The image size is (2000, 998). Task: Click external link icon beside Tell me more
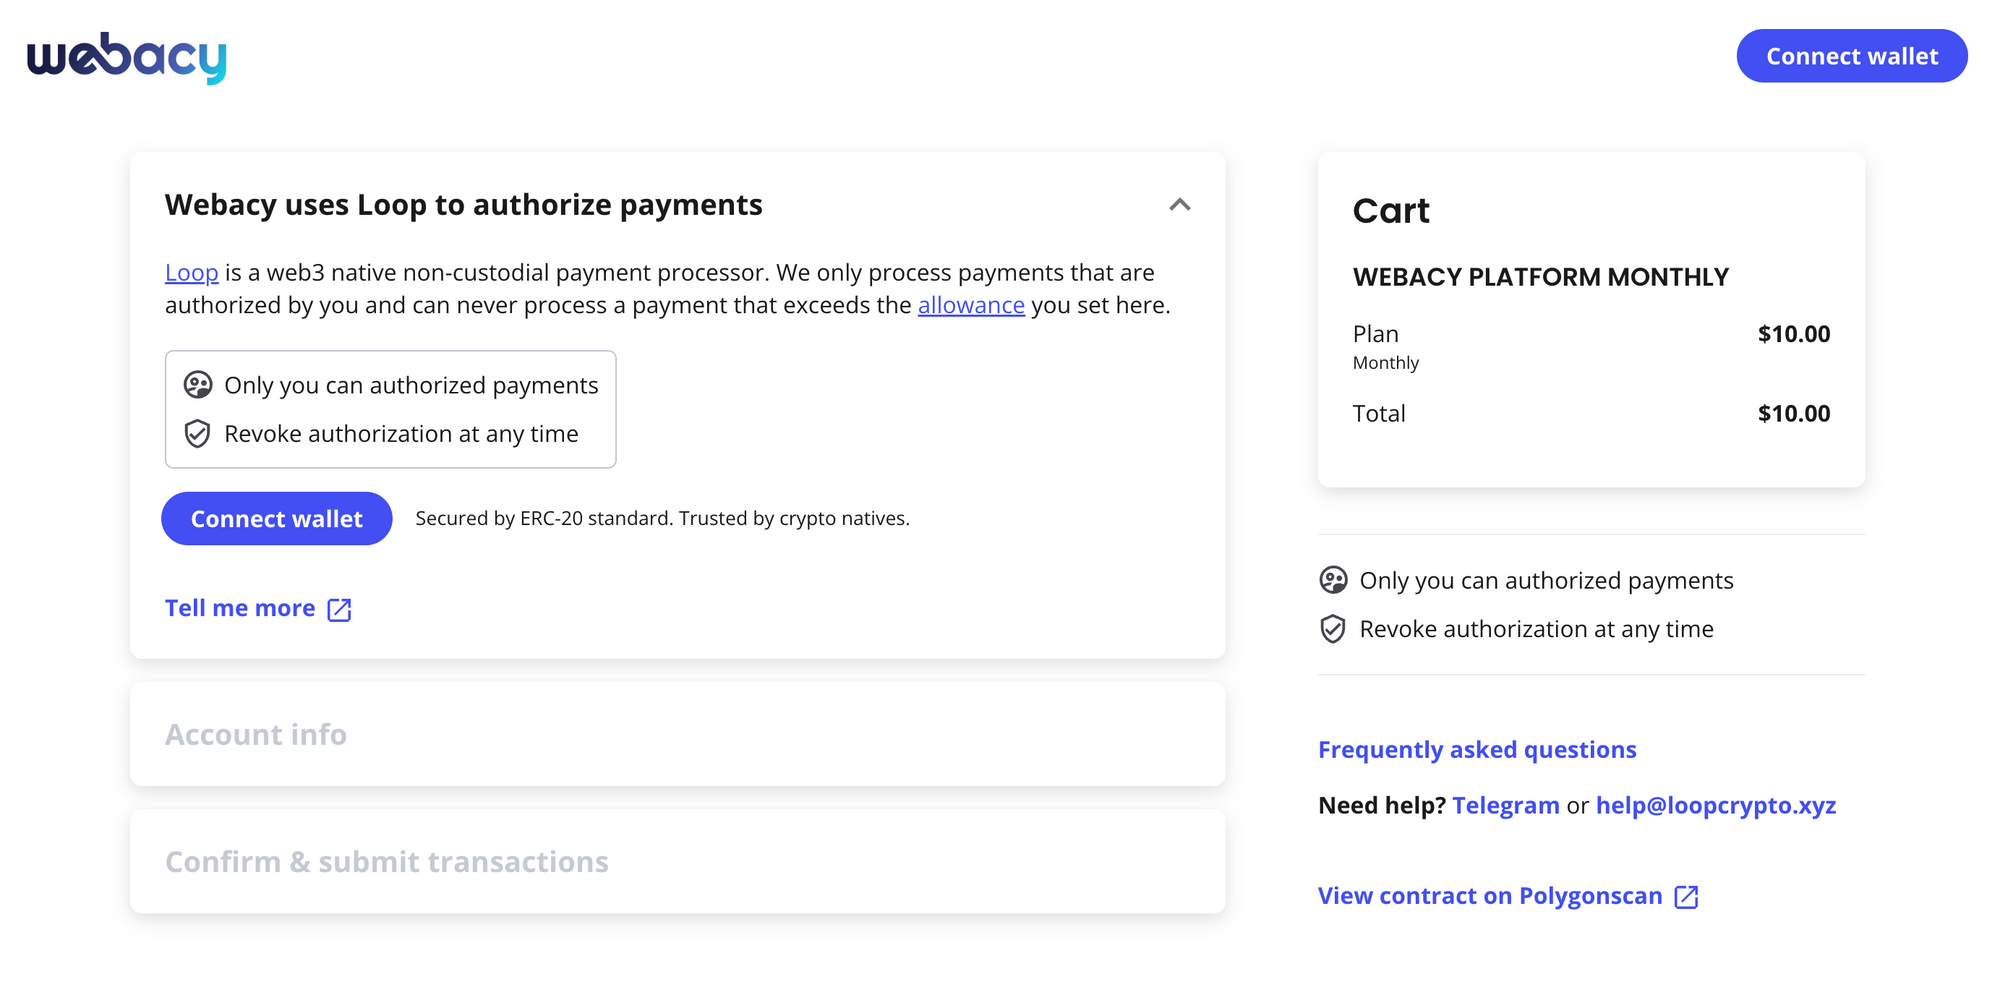(340, 610)
